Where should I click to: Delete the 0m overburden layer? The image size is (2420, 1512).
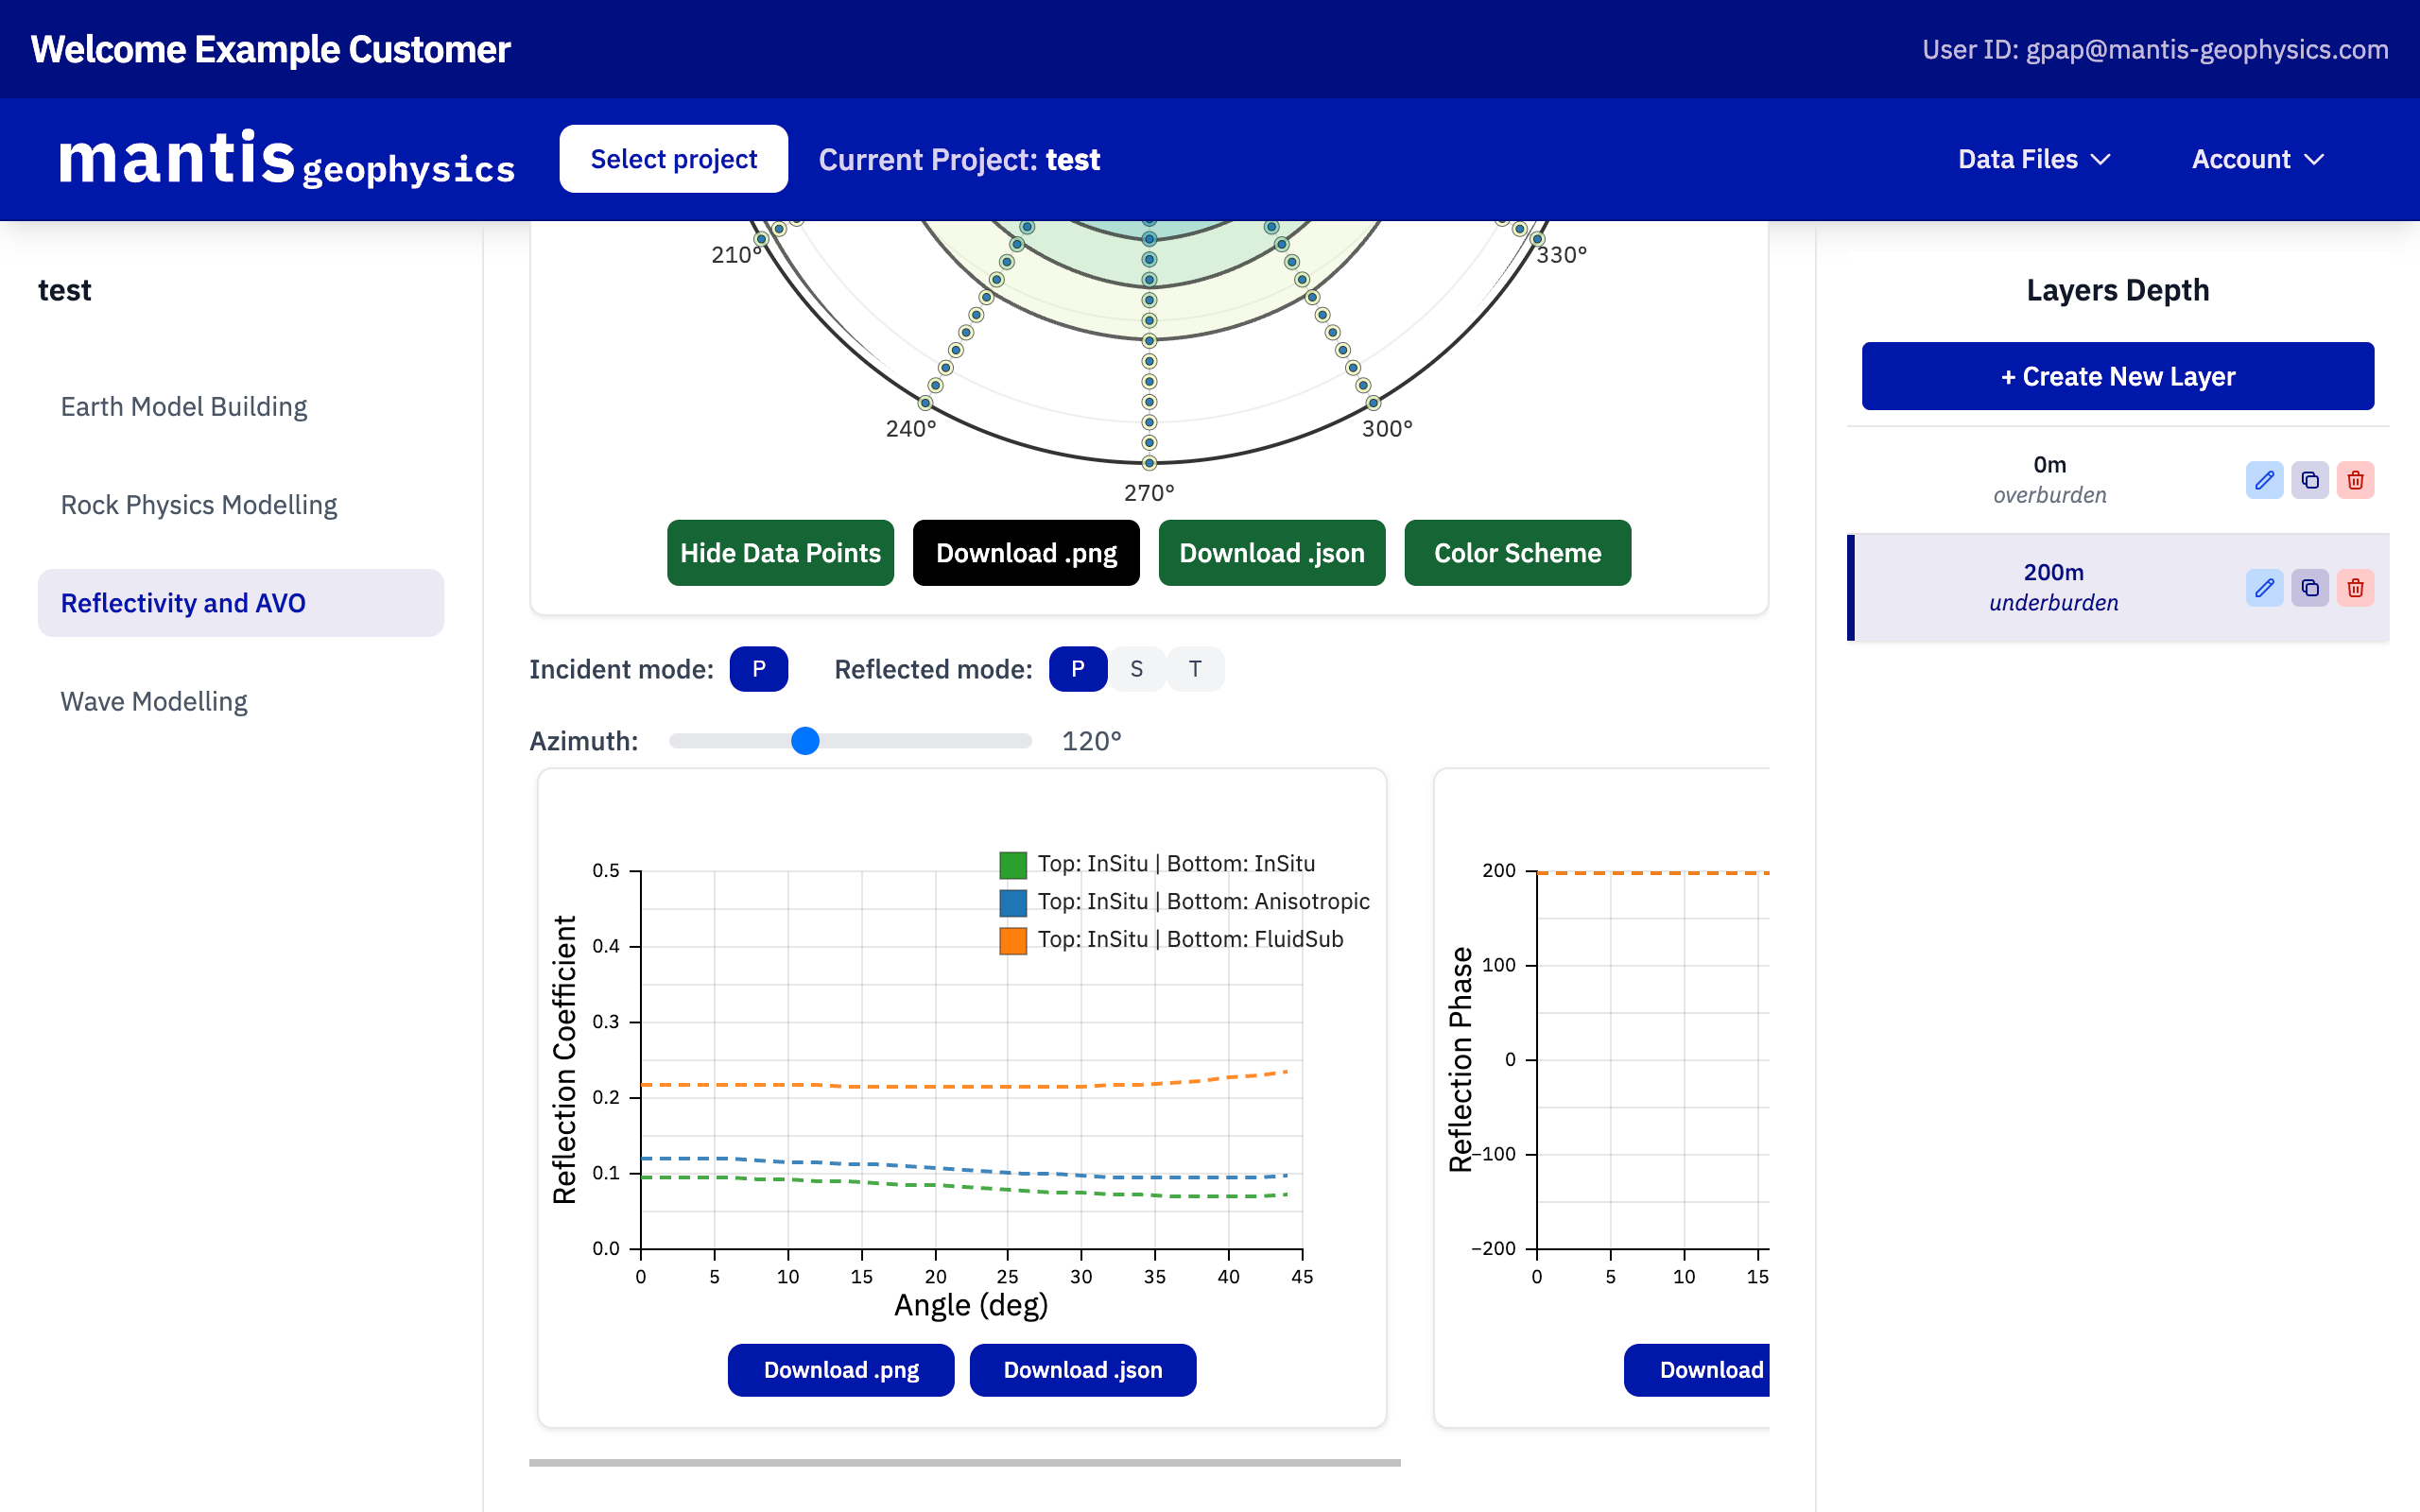tap(2355, 480)
